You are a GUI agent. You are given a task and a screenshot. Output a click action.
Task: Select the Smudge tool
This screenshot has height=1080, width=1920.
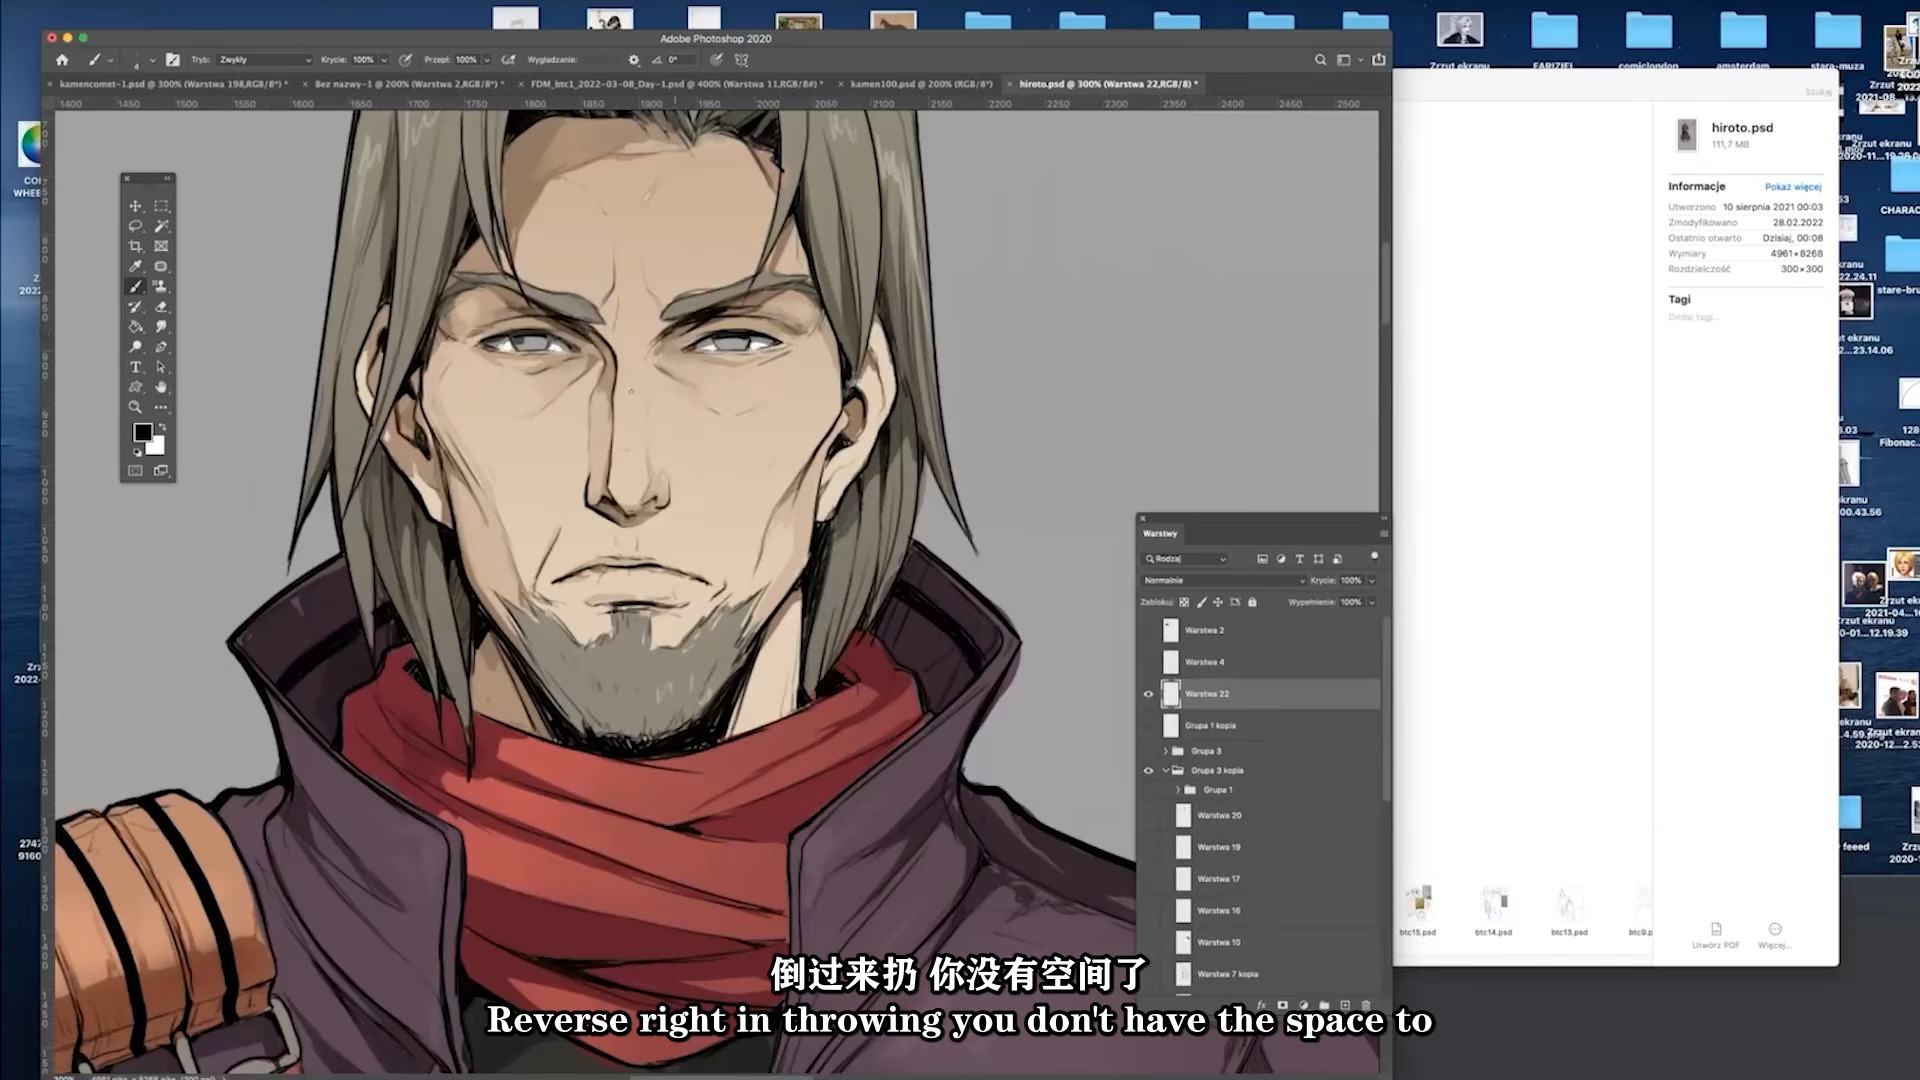click(161, 327)
